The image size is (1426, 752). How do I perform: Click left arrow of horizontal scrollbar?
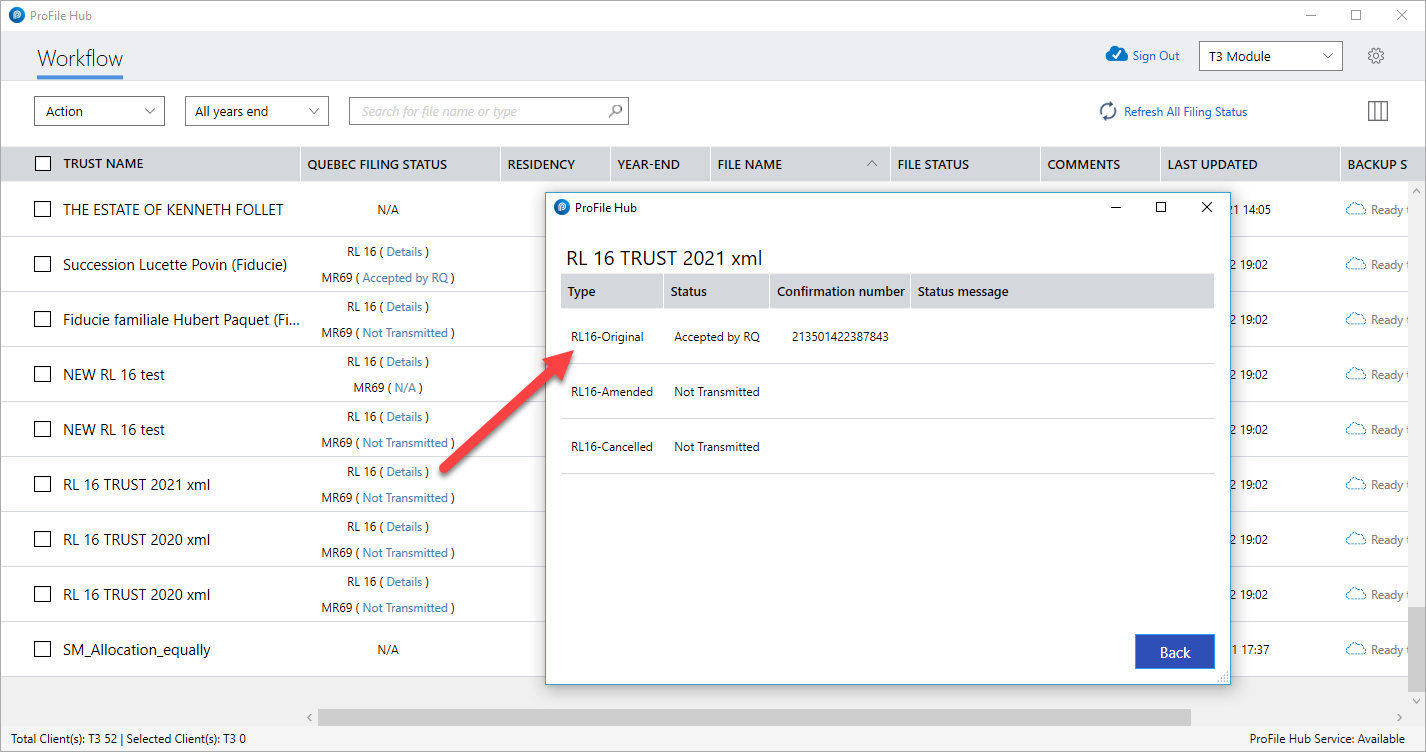tap(309, 717)
